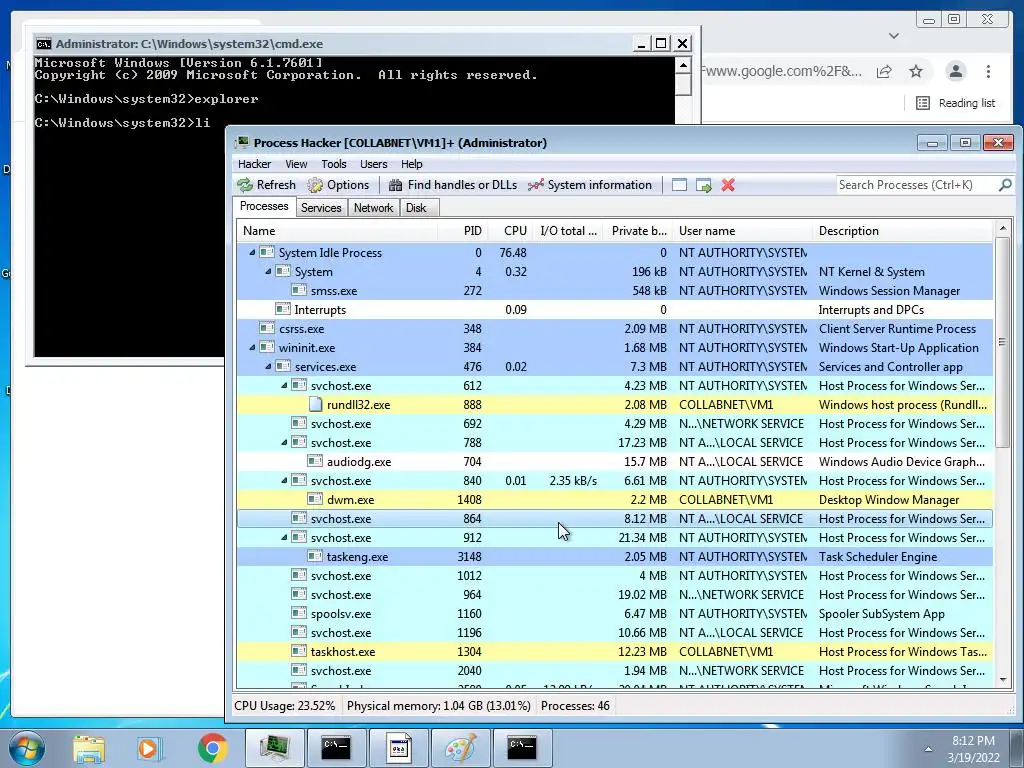Image resolution: width=1024 pixels, height=768 pixels.
Task: Open the View menu
Action: coord(296,164)
